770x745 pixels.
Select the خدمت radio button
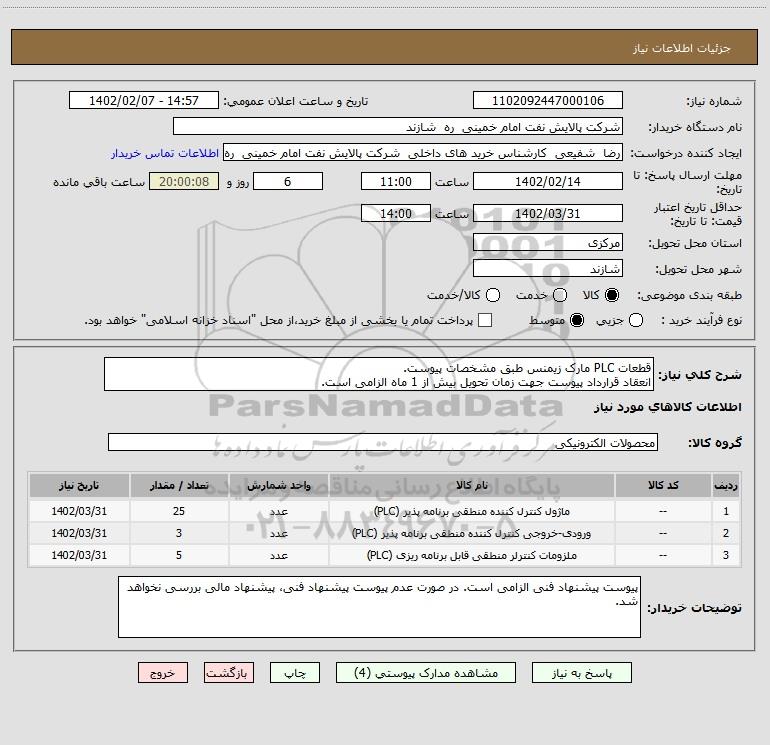(560, 295)
